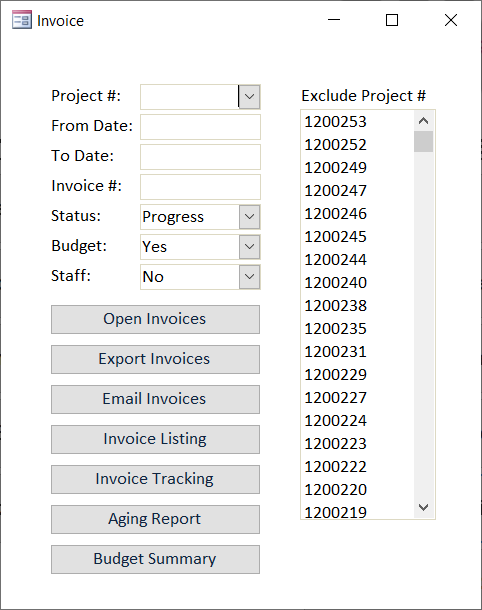
Task: Click the Invoice # input field
Action: point(200,187)
